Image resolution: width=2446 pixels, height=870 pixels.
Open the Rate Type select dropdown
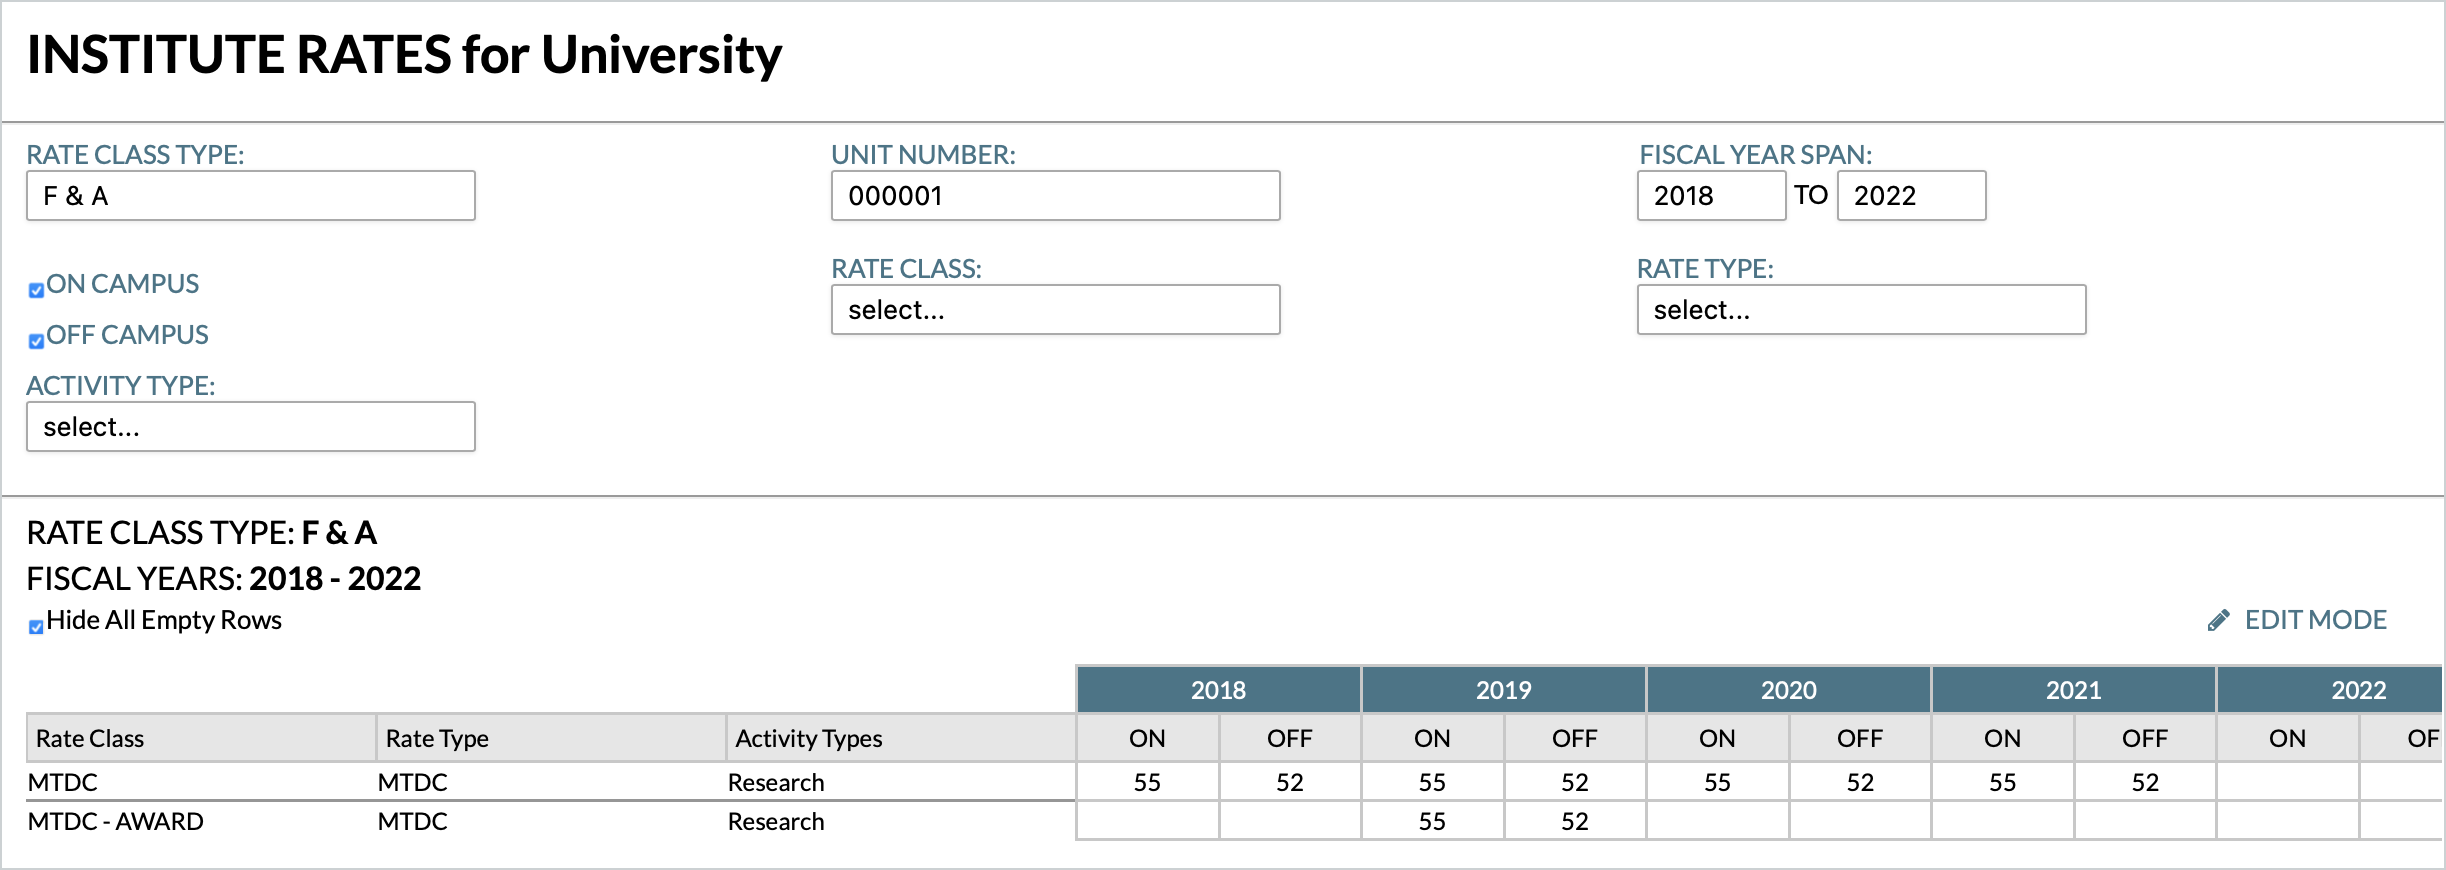(1860, 310)
